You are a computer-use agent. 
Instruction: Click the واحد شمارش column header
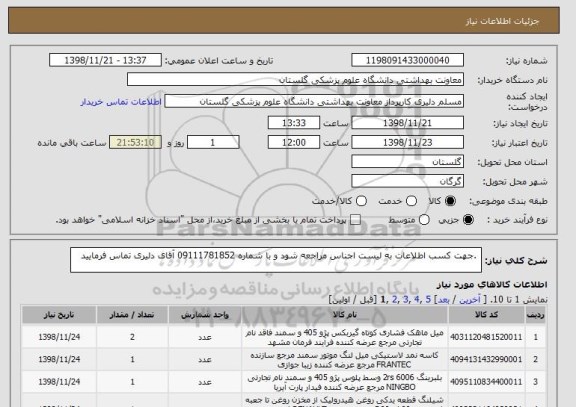[x=205, y=315]
